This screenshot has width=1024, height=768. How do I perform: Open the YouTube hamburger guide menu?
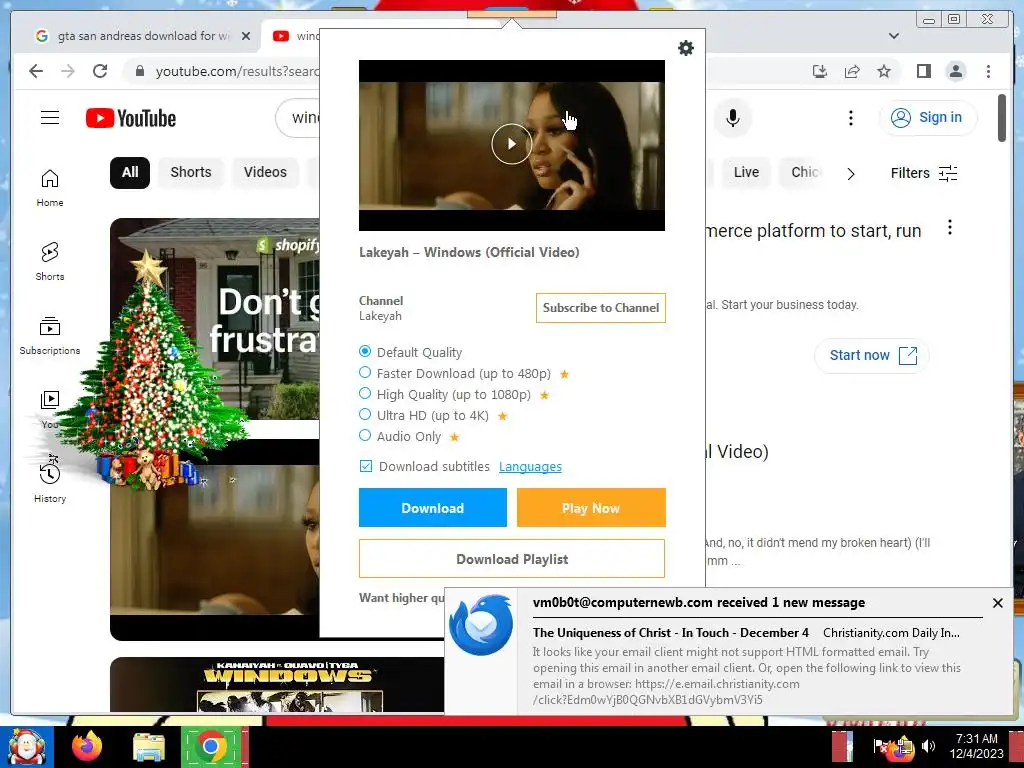(x=50, y=118)
